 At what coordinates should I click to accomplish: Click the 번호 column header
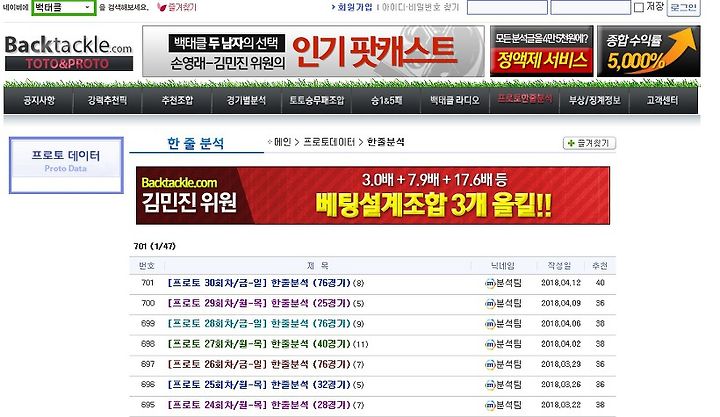(x=147, y=265)
